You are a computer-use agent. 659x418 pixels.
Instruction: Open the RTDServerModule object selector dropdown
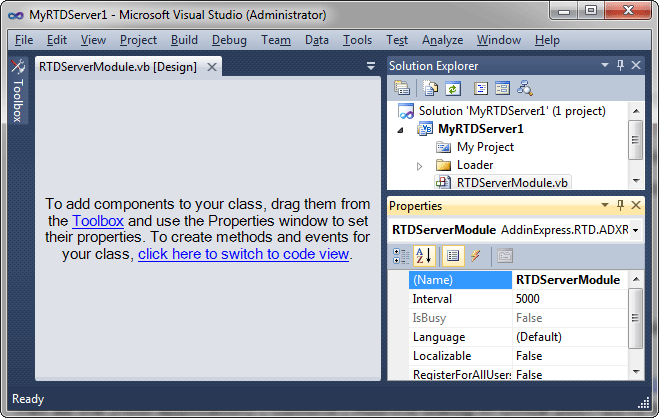pos(635,230)
